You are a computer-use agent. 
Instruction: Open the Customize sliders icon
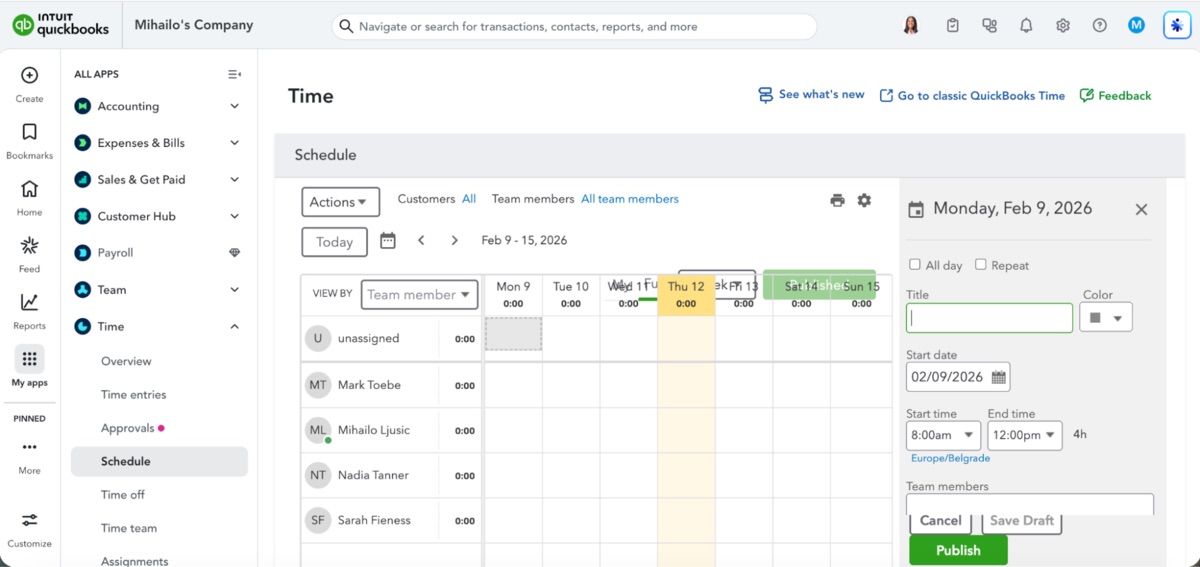[x=29, y=520]
